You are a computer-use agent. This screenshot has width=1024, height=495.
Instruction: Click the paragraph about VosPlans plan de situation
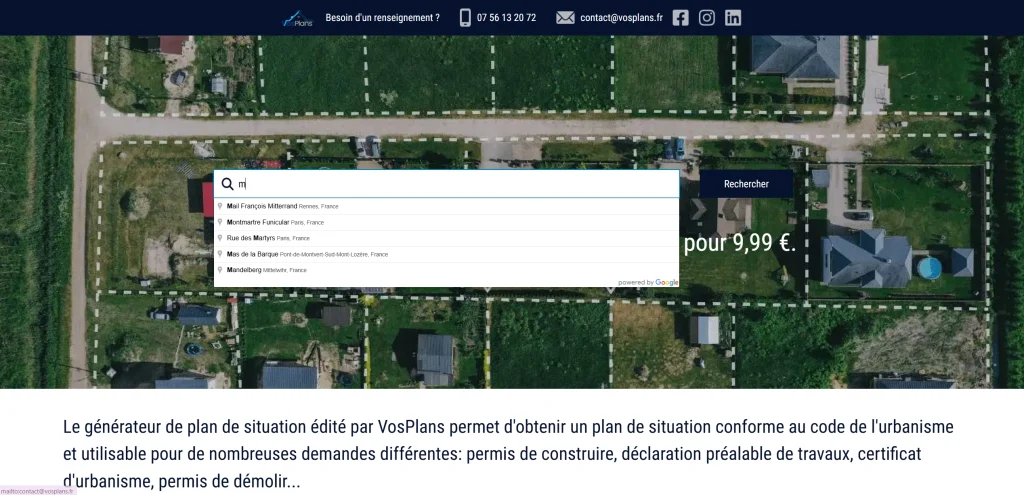tap(508, 455)
